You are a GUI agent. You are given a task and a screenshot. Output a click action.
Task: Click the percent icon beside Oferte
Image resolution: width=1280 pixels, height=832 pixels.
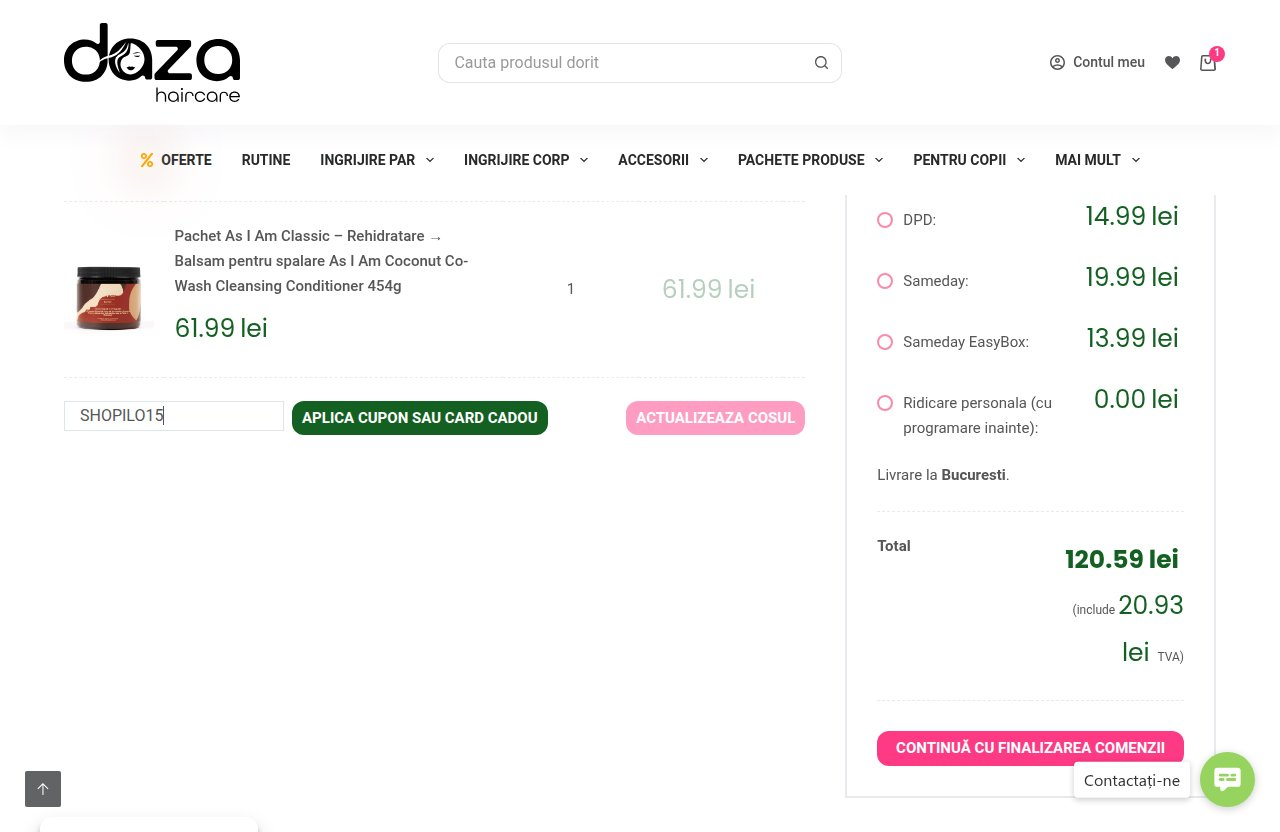tap(147, 160)
